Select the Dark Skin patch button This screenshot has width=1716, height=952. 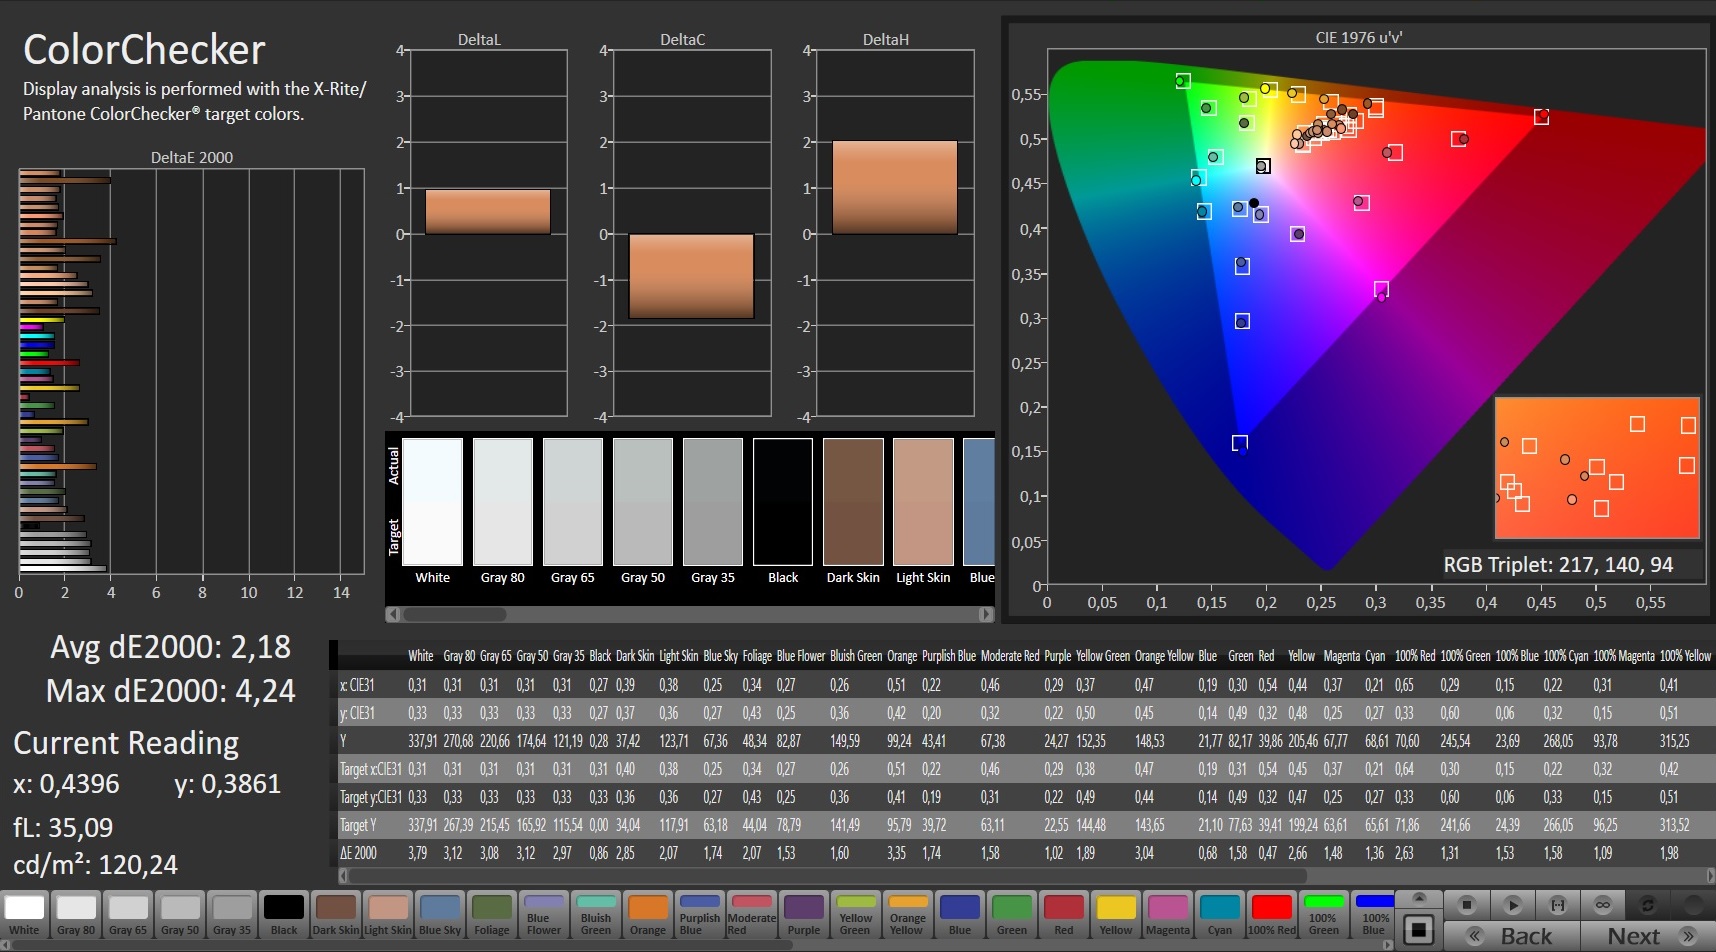336,915
